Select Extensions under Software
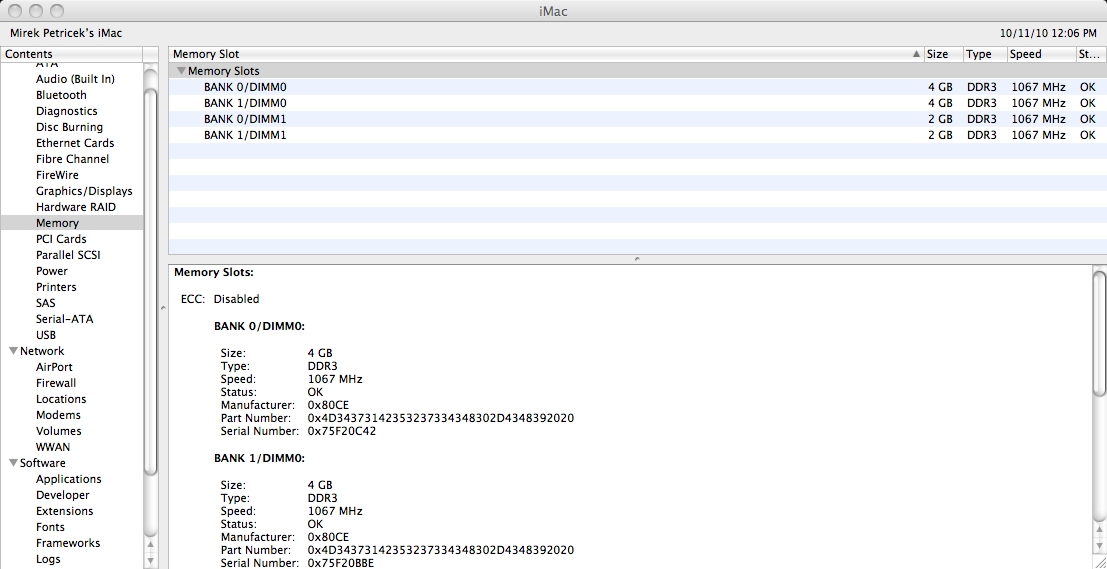Viewport: 1107px width, 569px height. pos(64,511)
